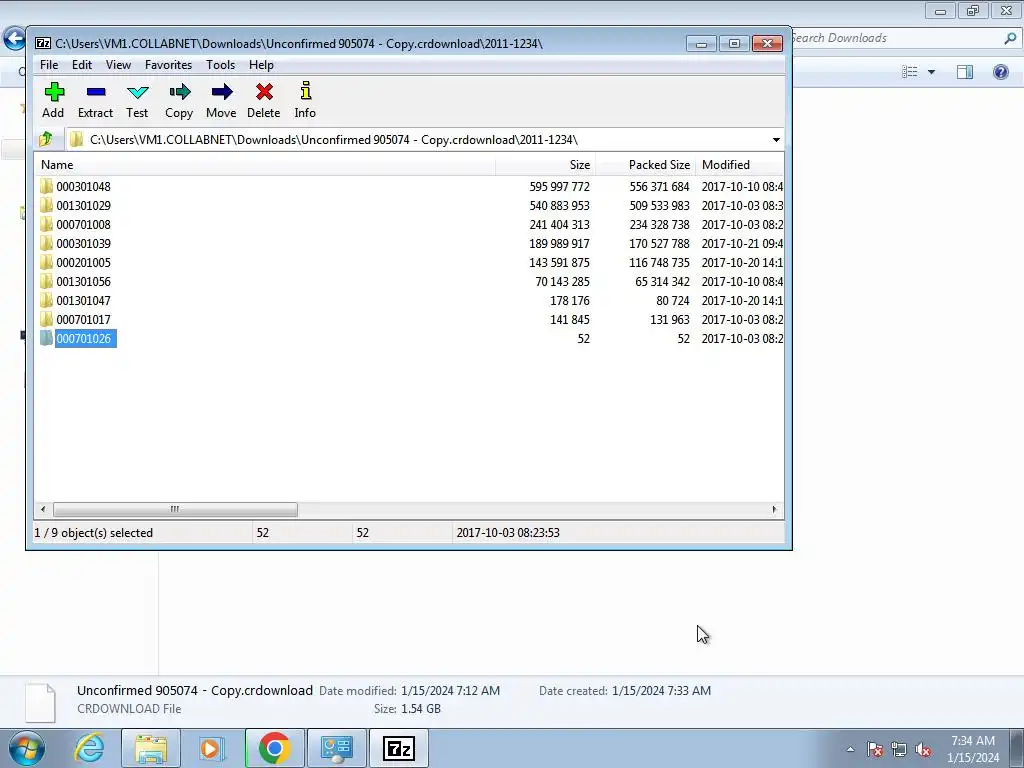Click Explorer back navigation button
This screenshot has height=768, width=1024.
(14, 39)
